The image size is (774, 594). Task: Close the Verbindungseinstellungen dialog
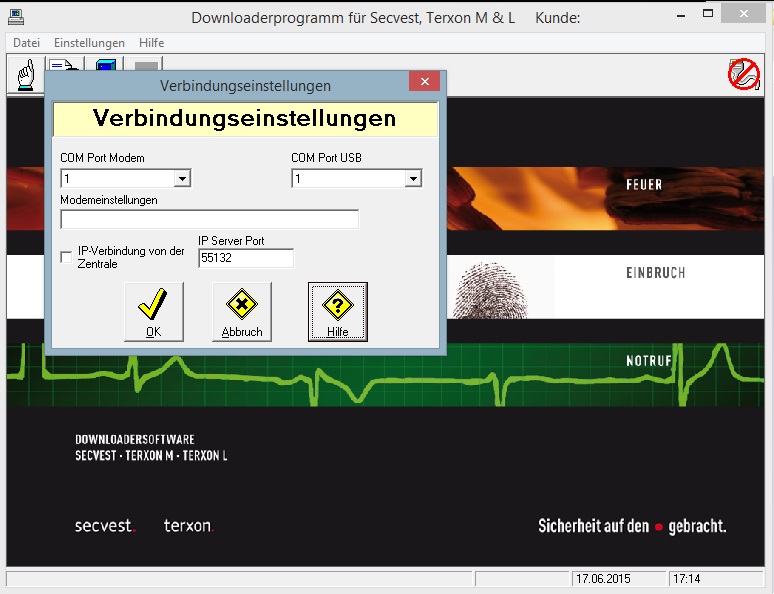pos(425,82)
